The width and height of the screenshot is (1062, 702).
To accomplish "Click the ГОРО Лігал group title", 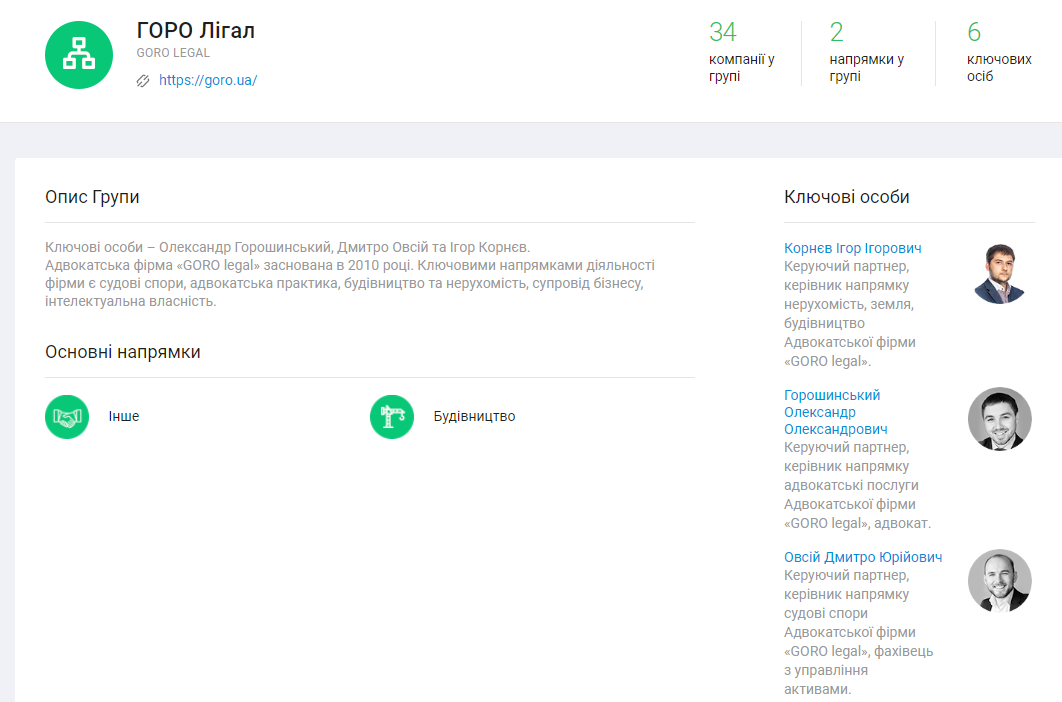I will pyautogui.click(x=196, y=31).
